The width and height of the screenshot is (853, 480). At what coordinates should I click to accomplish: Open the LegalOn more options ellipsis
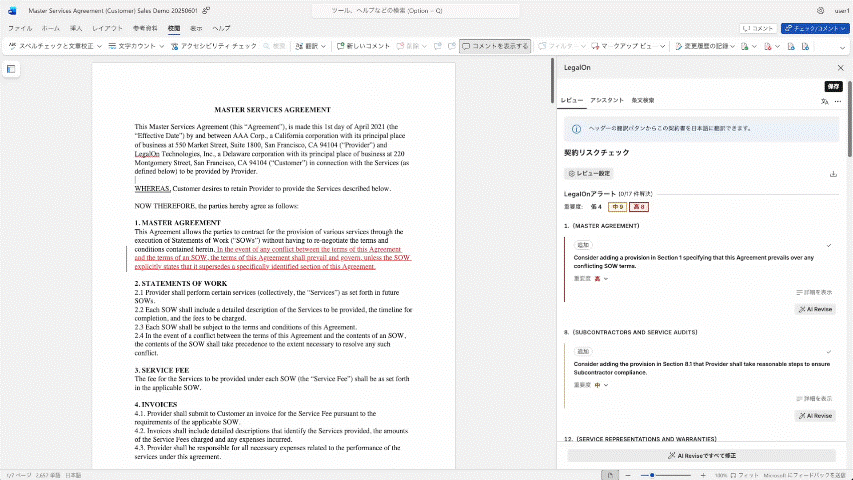(838, 101)
